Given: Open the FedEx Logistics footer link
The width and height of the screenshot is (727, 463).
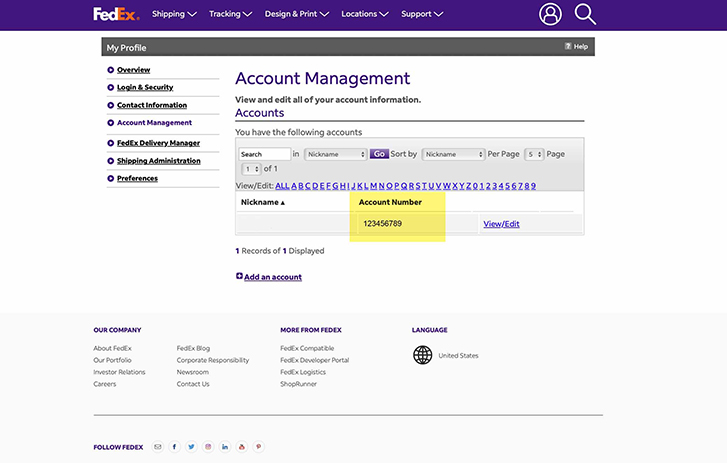Looking at the screenshot, I should (303, 372).
